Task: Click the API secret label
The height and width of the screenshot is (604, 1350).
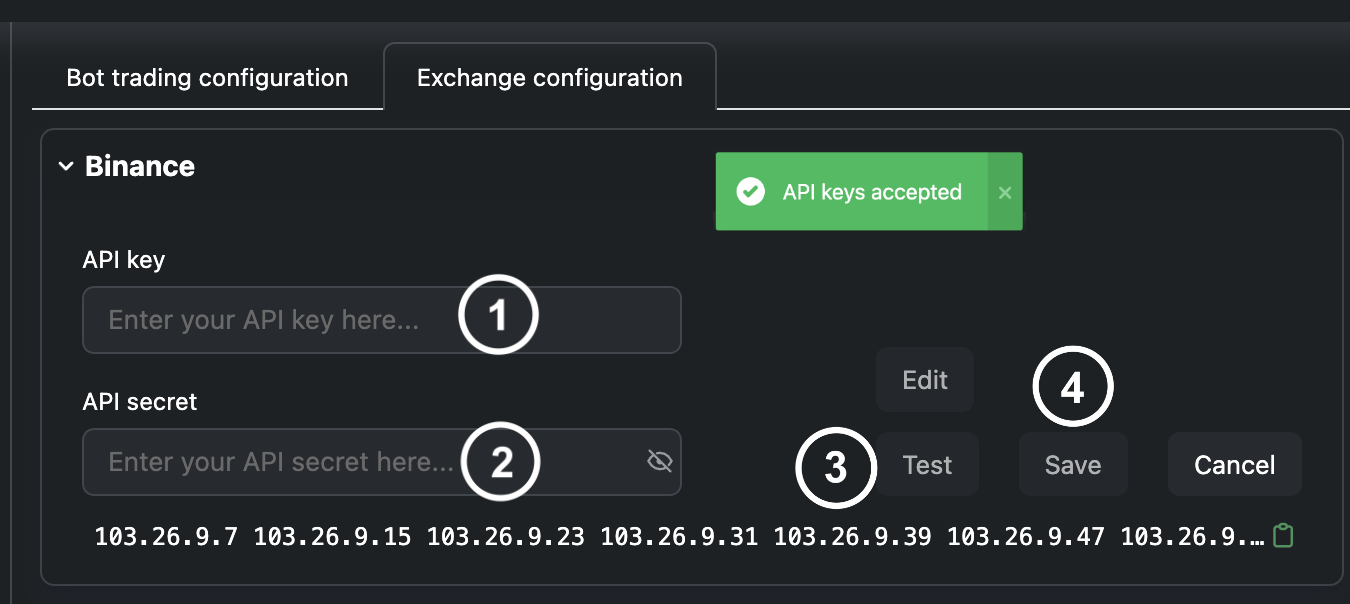Action: click(140, 402)
